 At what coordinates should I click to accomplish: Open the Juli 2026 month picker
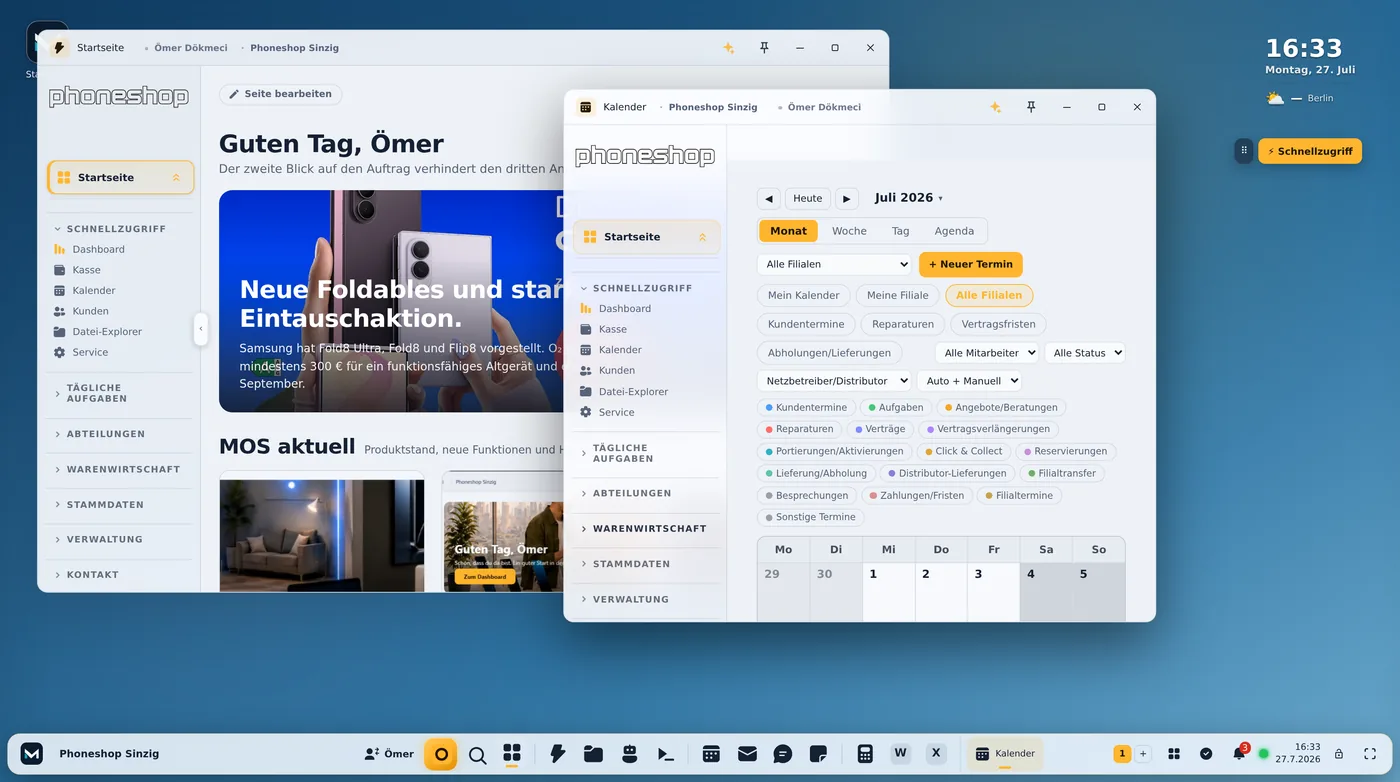coord(908,198)
